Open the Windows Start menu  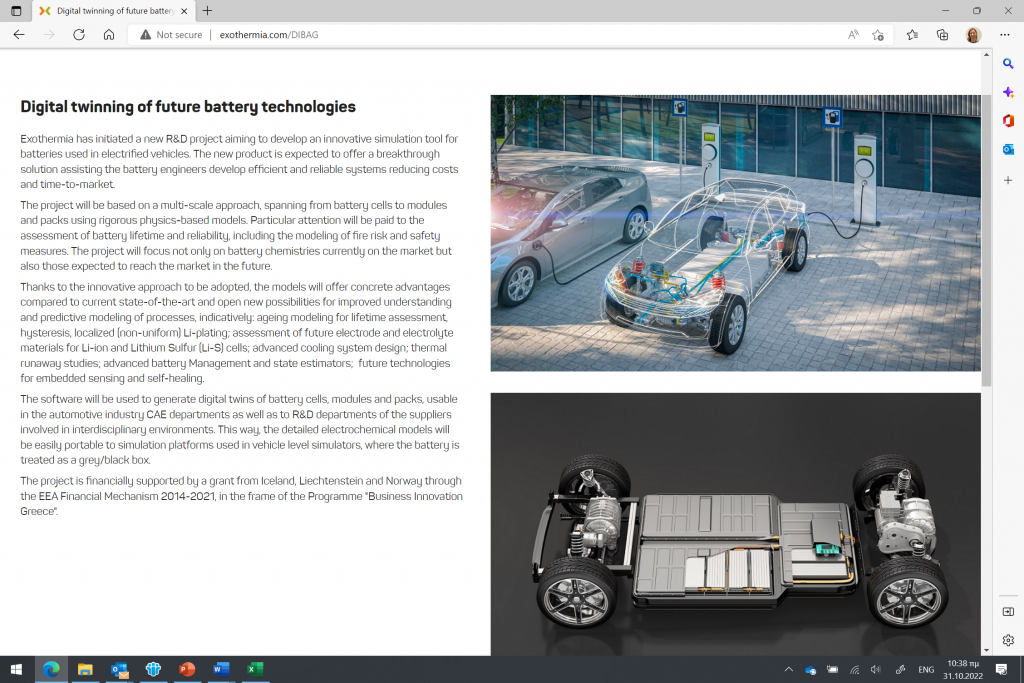click(x=16, y=669)
